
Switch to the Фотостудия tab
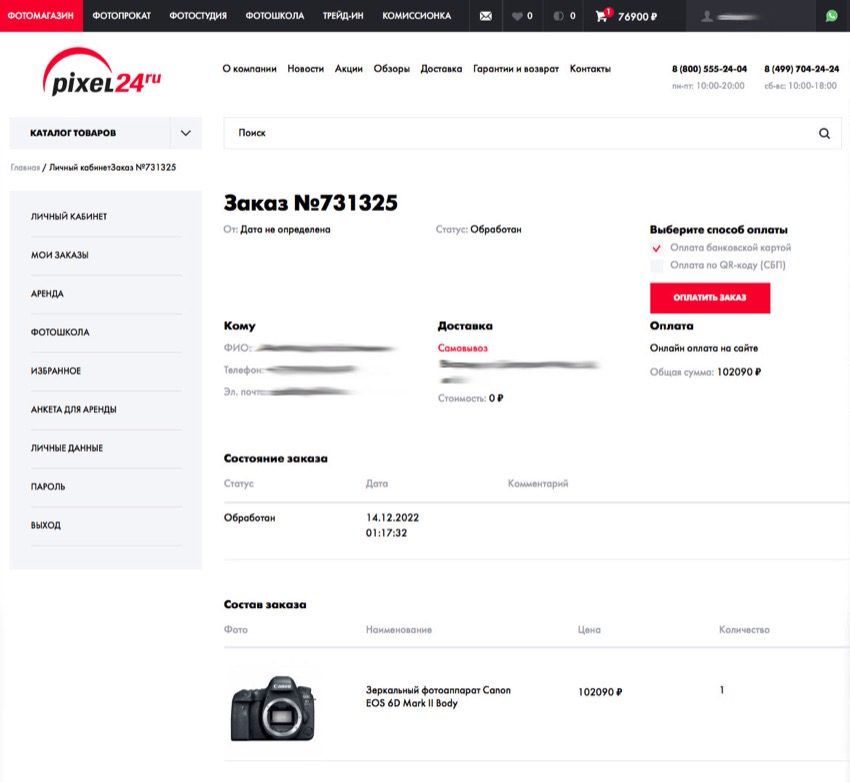198,16
